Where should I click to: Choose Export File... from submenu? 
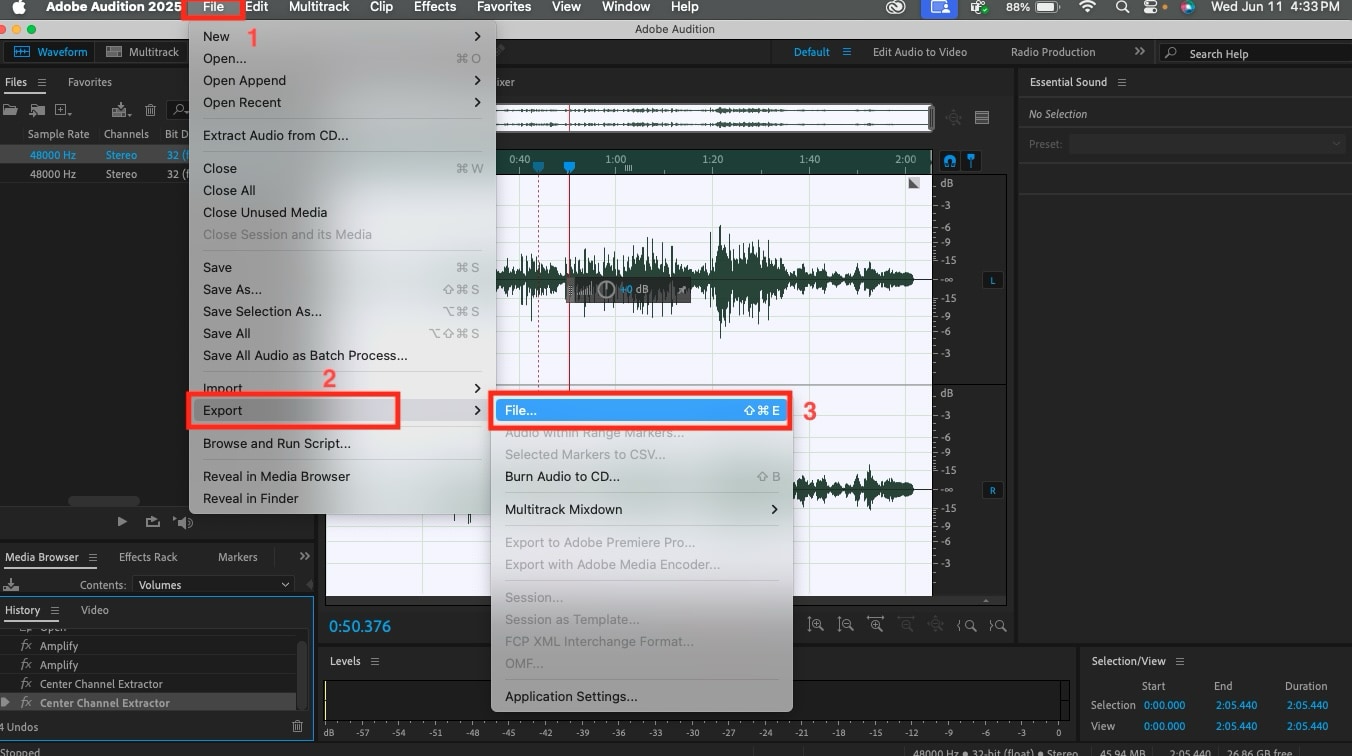point(641,410)
